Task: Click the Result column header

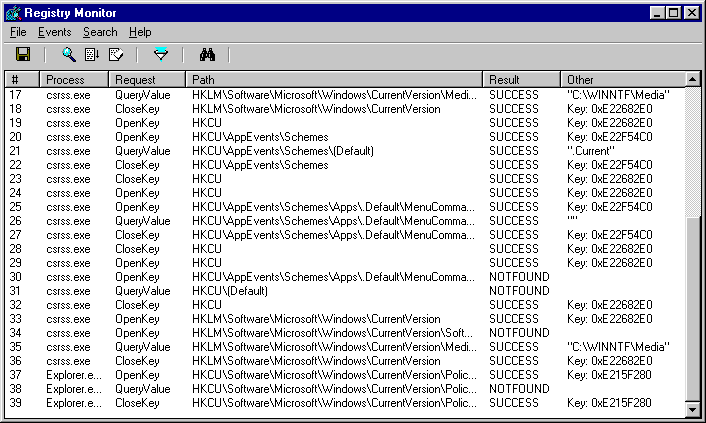Action: tap(522, 79)
